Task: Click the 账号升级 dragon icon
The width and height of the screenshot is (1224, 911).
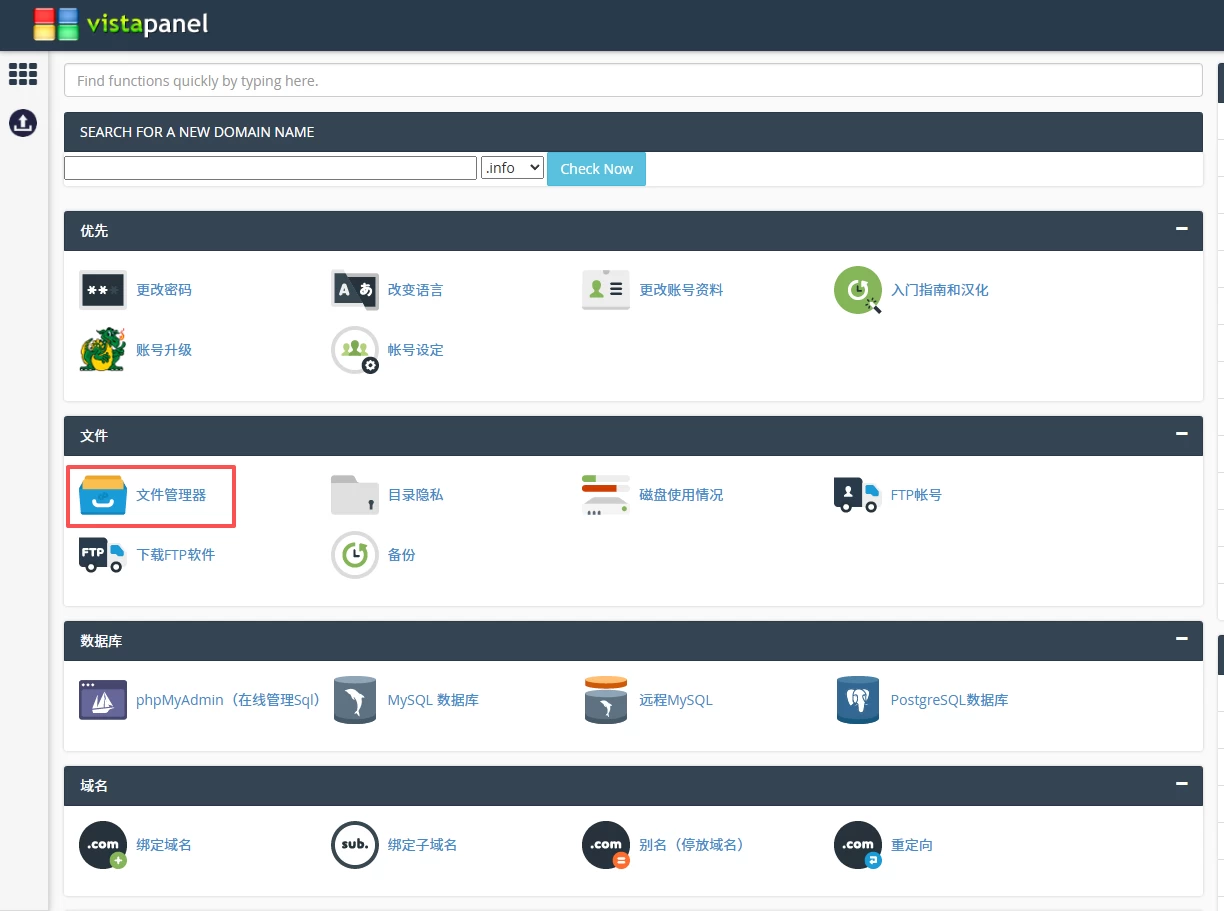Action: click(103, 350)
